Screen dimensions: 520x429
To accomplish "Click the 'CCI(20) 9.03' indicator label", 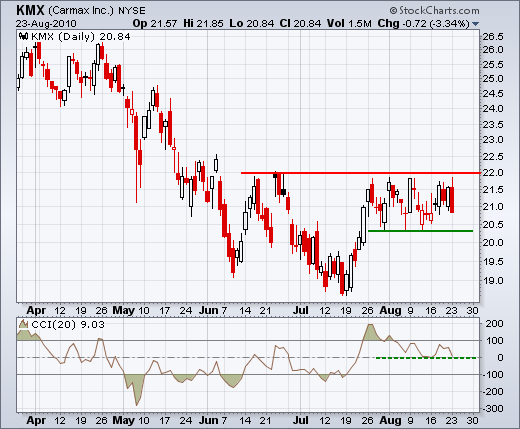I will 68,324.
